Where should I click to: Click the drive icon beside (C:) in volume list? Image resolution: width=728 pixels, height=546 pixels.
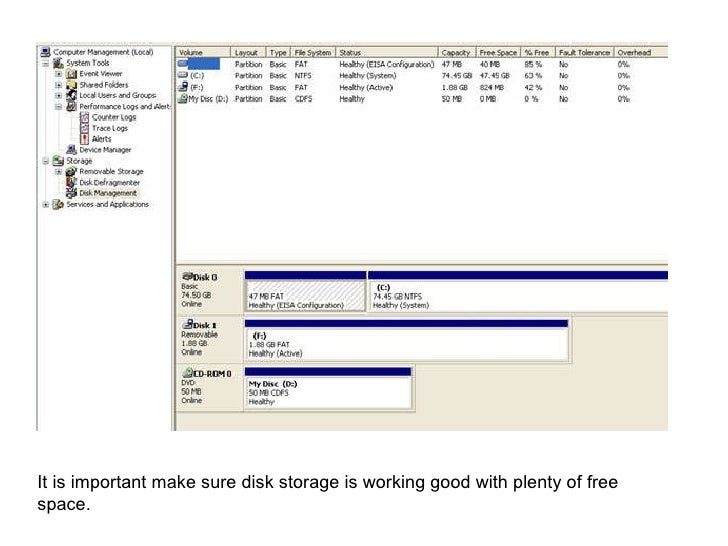pos(183,75)
